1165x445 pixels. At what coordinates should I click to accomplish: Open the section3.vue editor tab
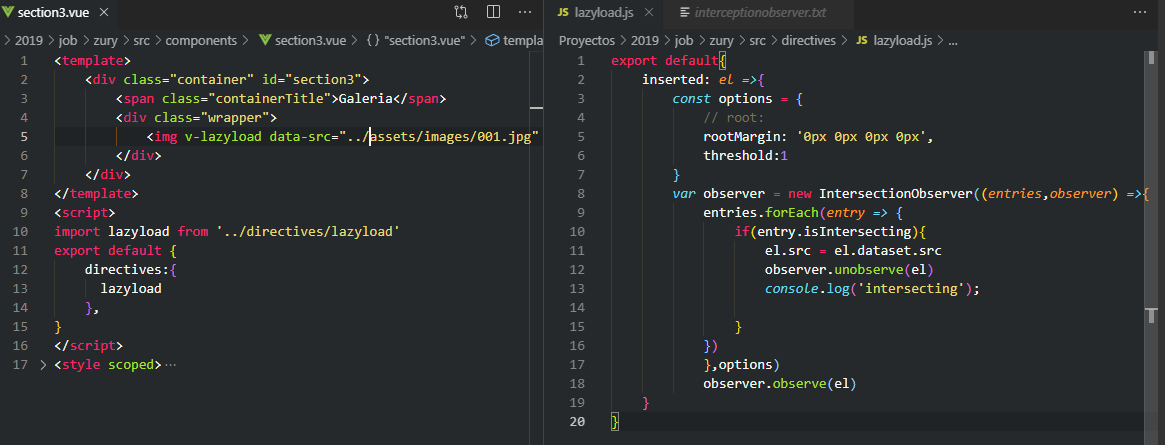pos(57,13)
